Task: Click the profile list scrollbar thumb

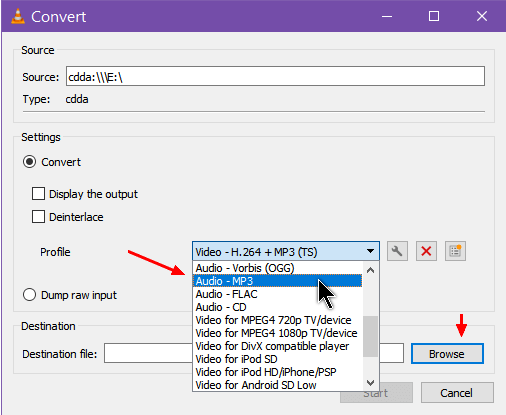Action: (x=370, y=336)
